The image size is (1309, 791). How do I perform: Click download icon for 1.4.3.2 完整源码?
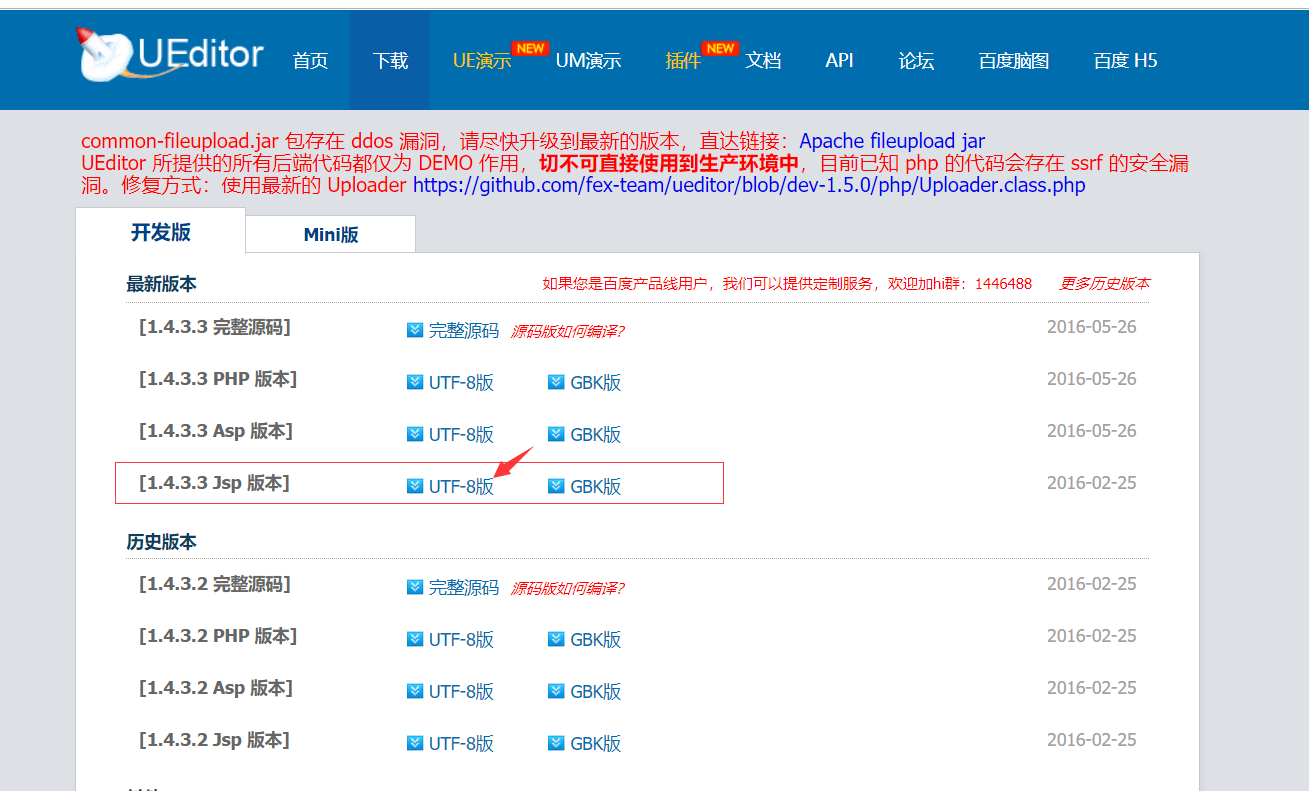415,587
